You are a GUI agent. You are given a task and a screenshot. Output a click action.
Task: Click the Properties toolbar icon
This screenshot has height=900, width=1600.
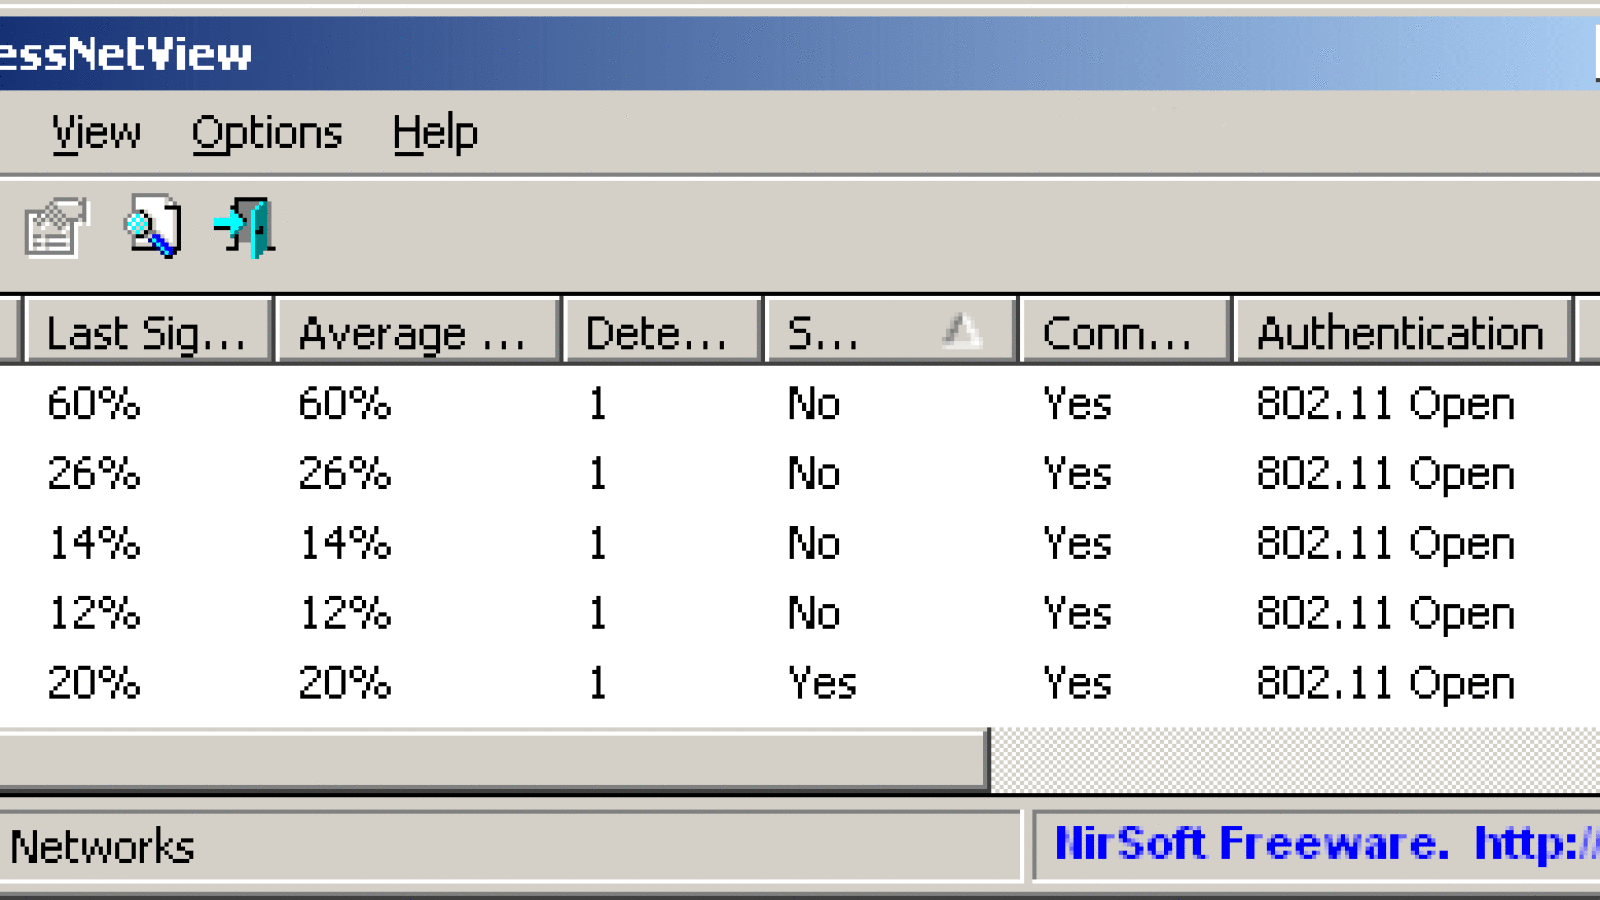(56, 227)
